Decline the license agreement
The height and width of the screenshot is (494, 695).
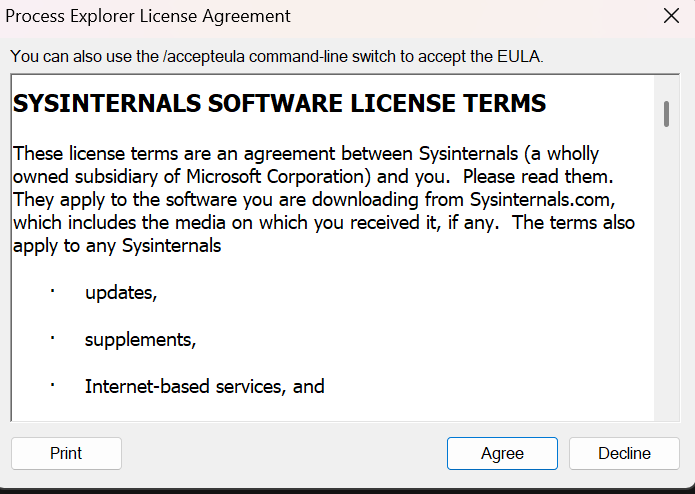(624, 453)
